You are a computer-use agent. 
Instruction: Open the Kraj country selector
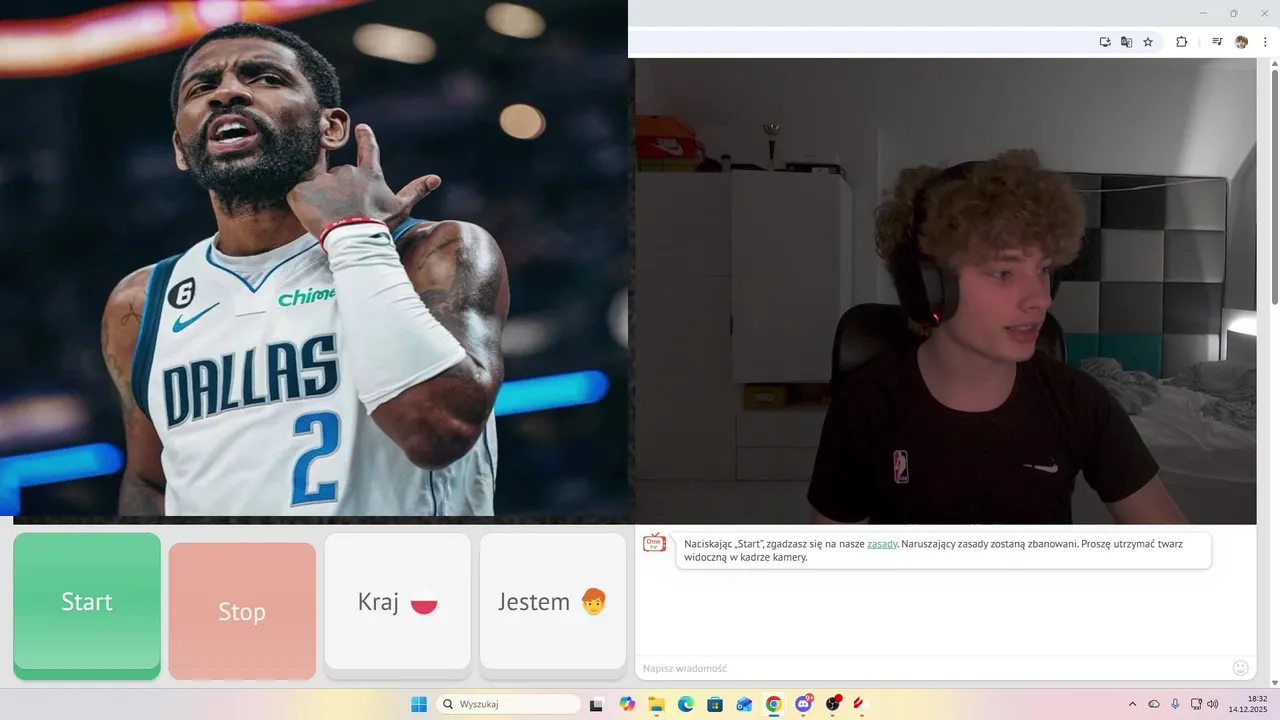pyautogui.click(x=398, y=602)
